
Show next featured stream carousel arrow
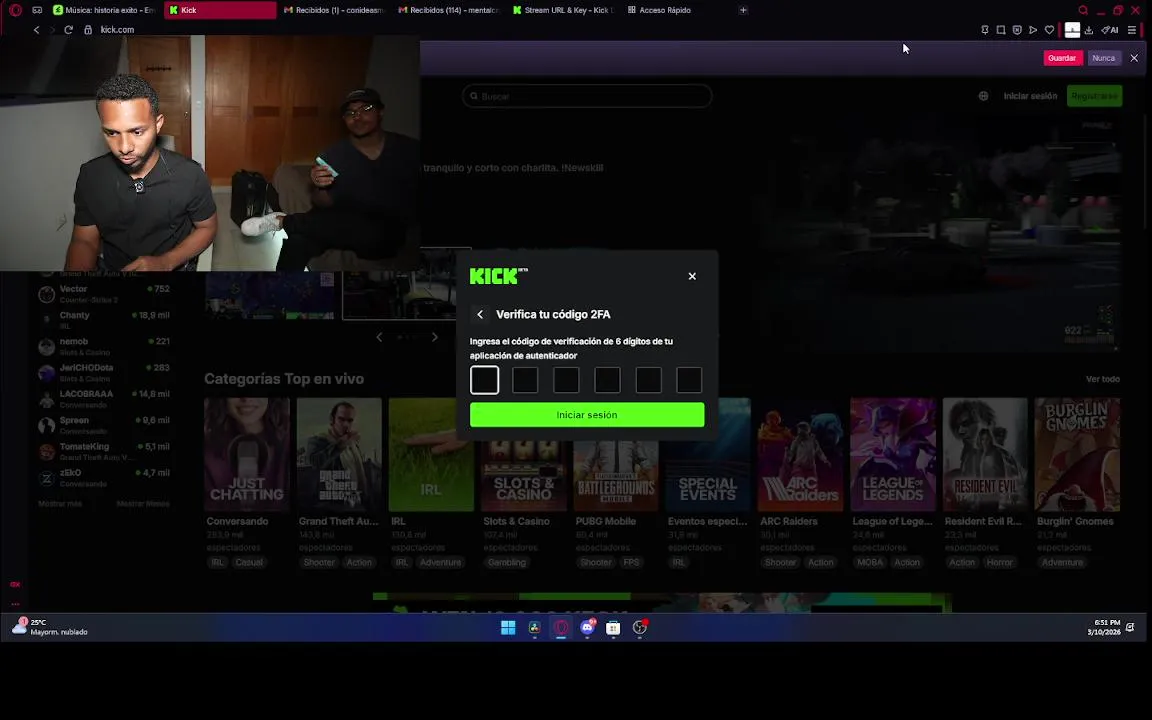click(434, 337)
